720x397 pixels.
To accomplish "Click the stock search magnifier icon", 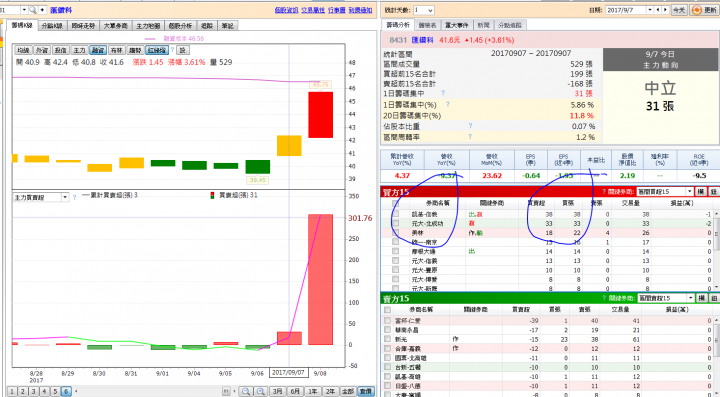I will click(33, 10).
